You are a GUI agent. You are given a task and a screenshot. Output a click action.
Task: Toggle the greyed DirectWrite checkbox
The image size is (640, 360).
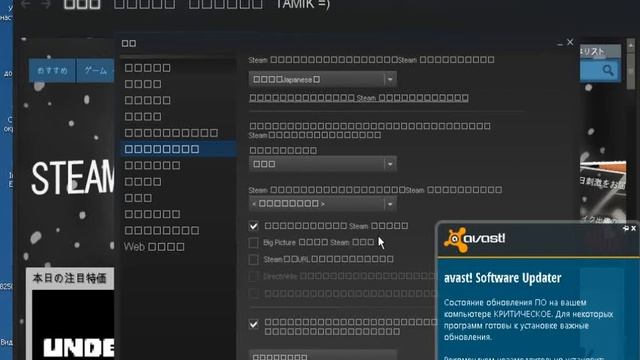(253, 276)
